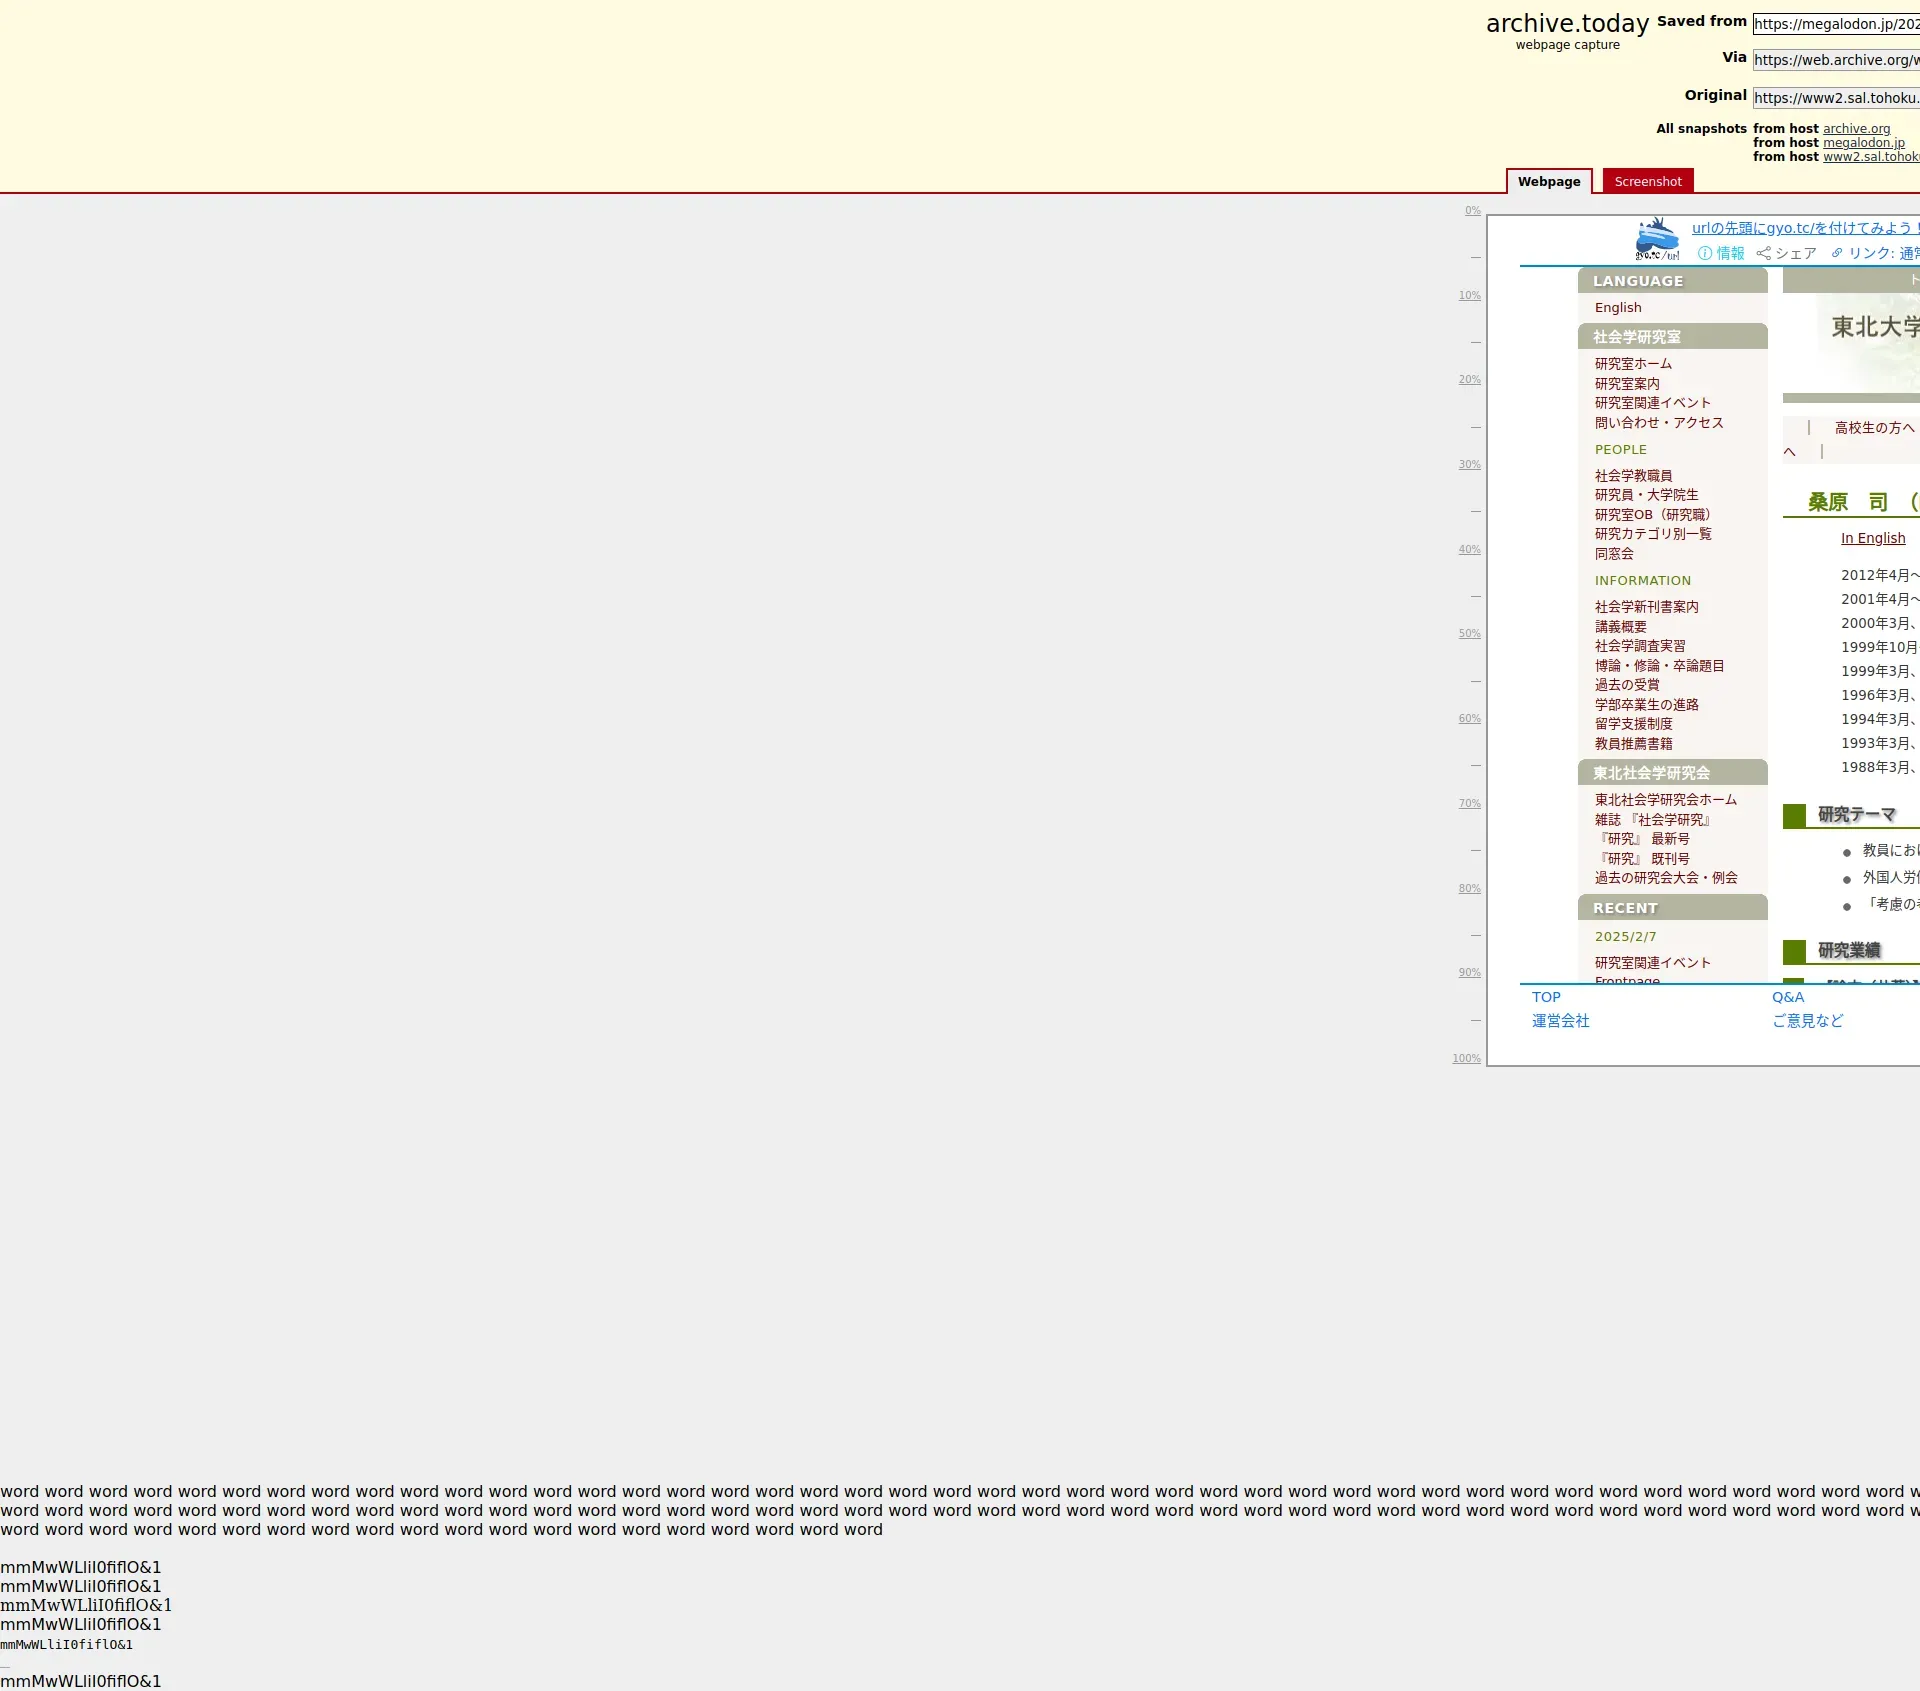
Task: Click the 情報 info circle icon
Action: click(1705, 253)
